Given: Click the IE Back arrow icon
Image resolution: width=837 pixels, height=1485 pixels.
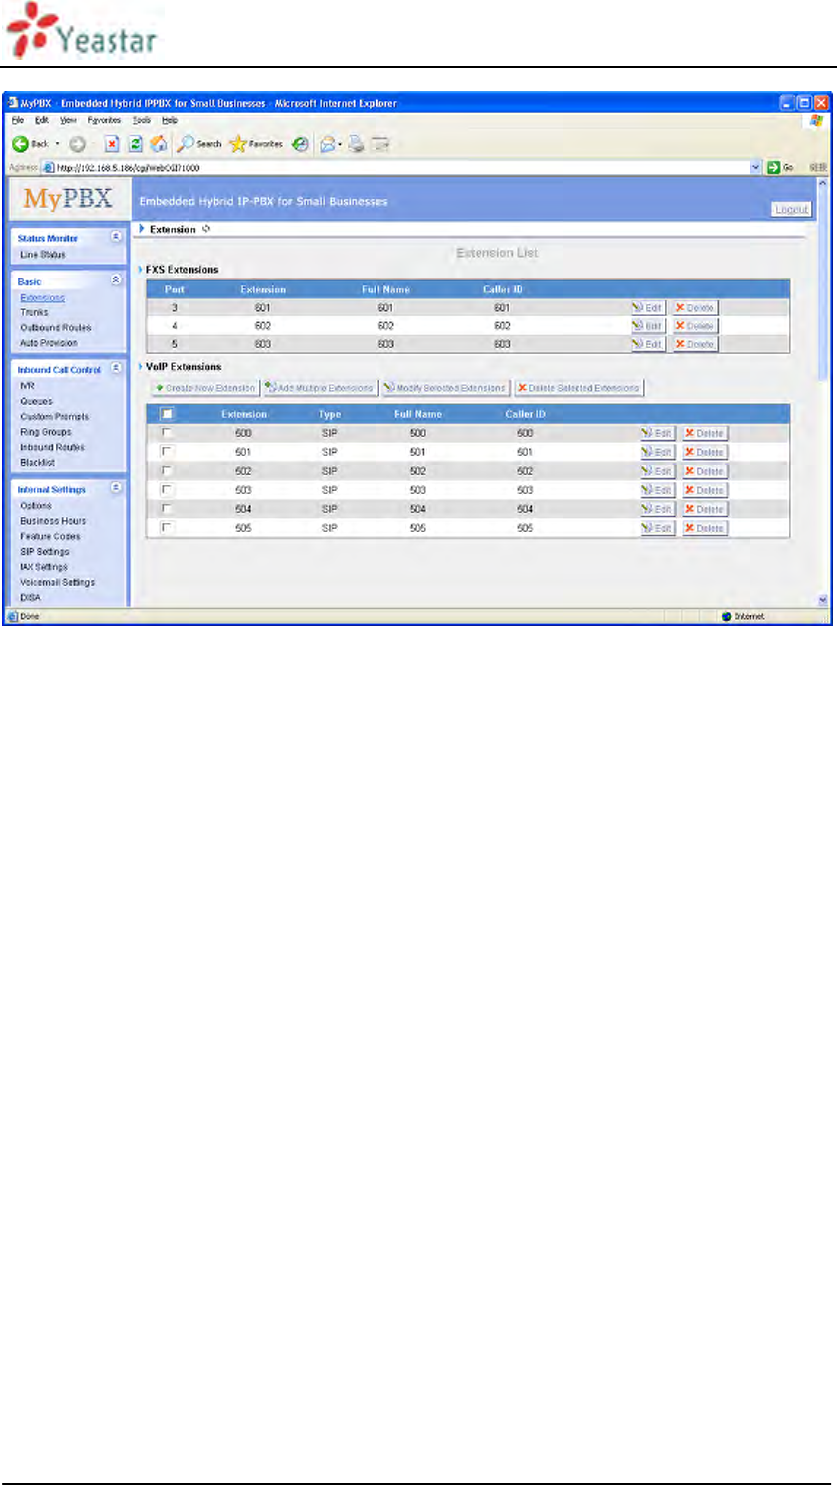Looking at the screenshot, I should (20, 144).
